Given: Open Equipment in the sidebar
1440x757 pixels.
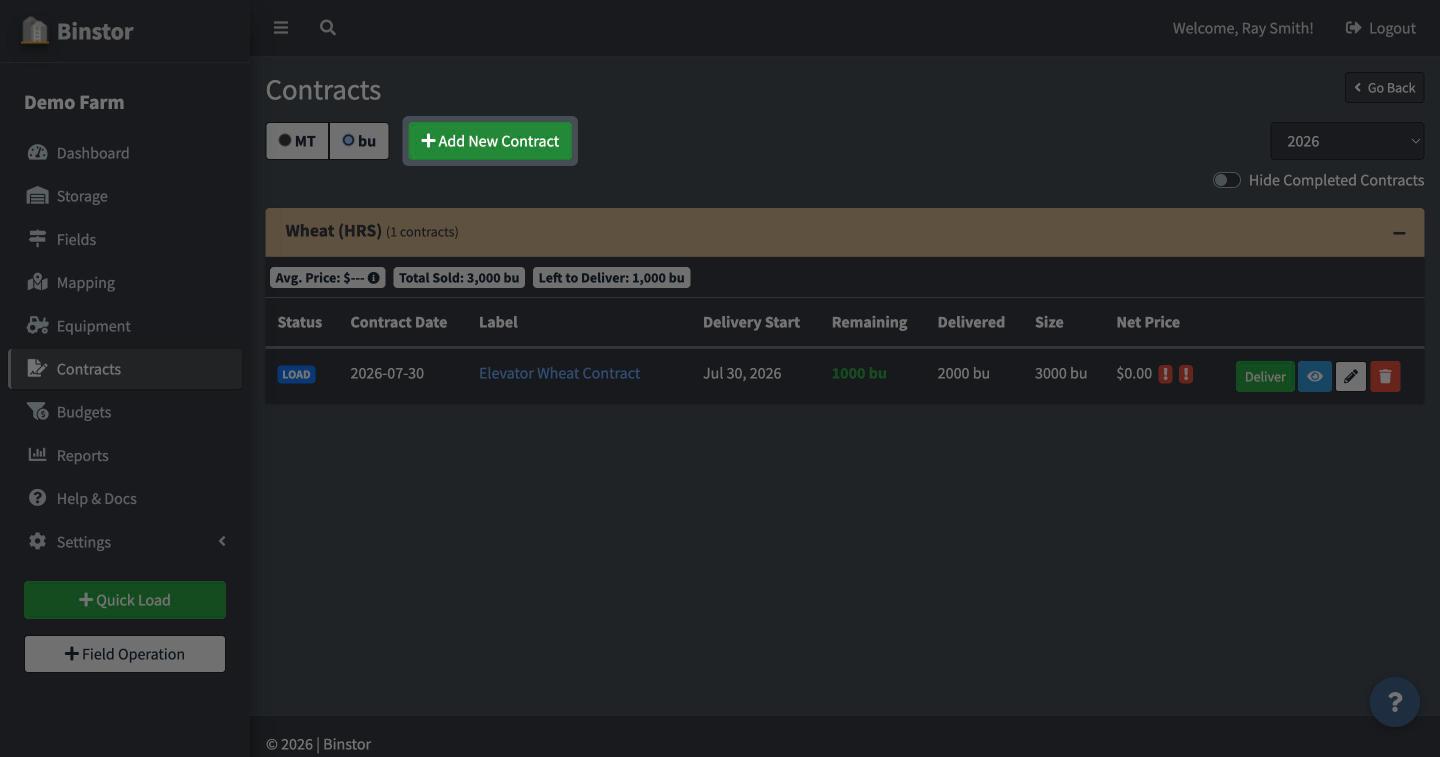Looking at the screenshot, I should click(x=125, y=326).
